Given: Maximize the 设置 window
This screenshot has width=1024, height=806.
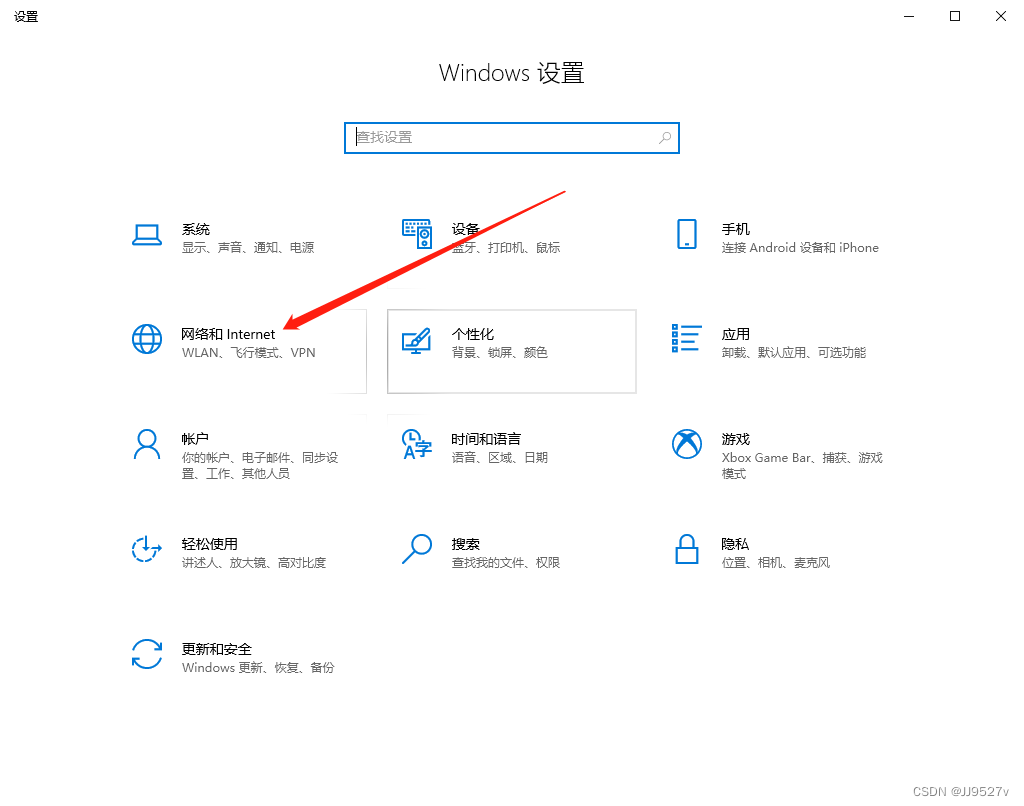Looking at the screenshot, I should (955, 16).
